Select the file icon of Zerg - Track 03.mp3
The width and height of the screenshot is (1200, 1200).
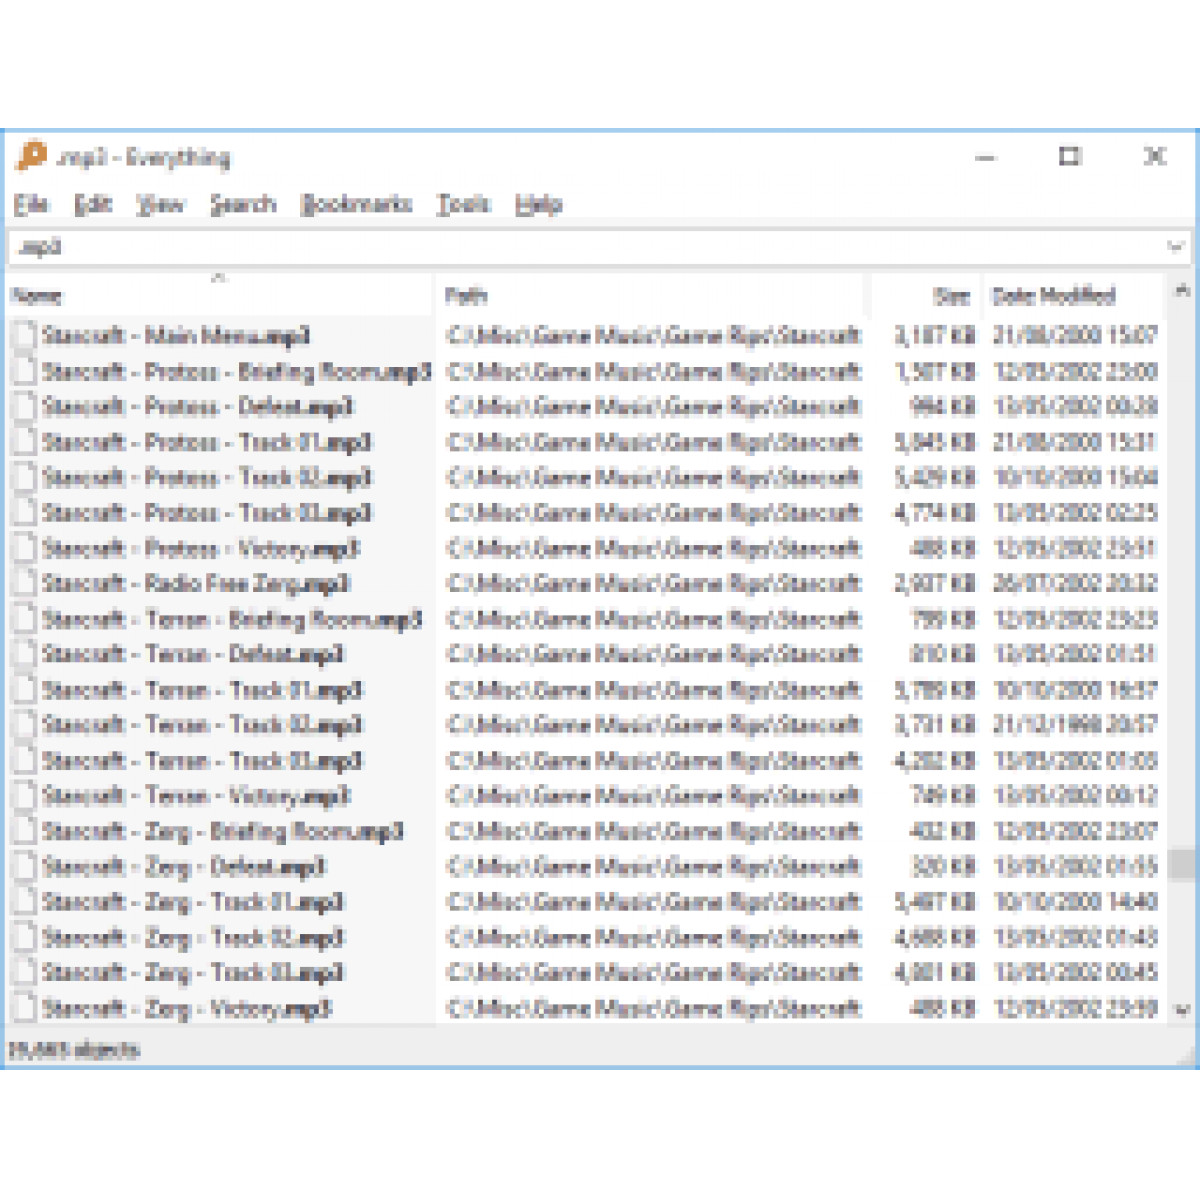(25, 973)
